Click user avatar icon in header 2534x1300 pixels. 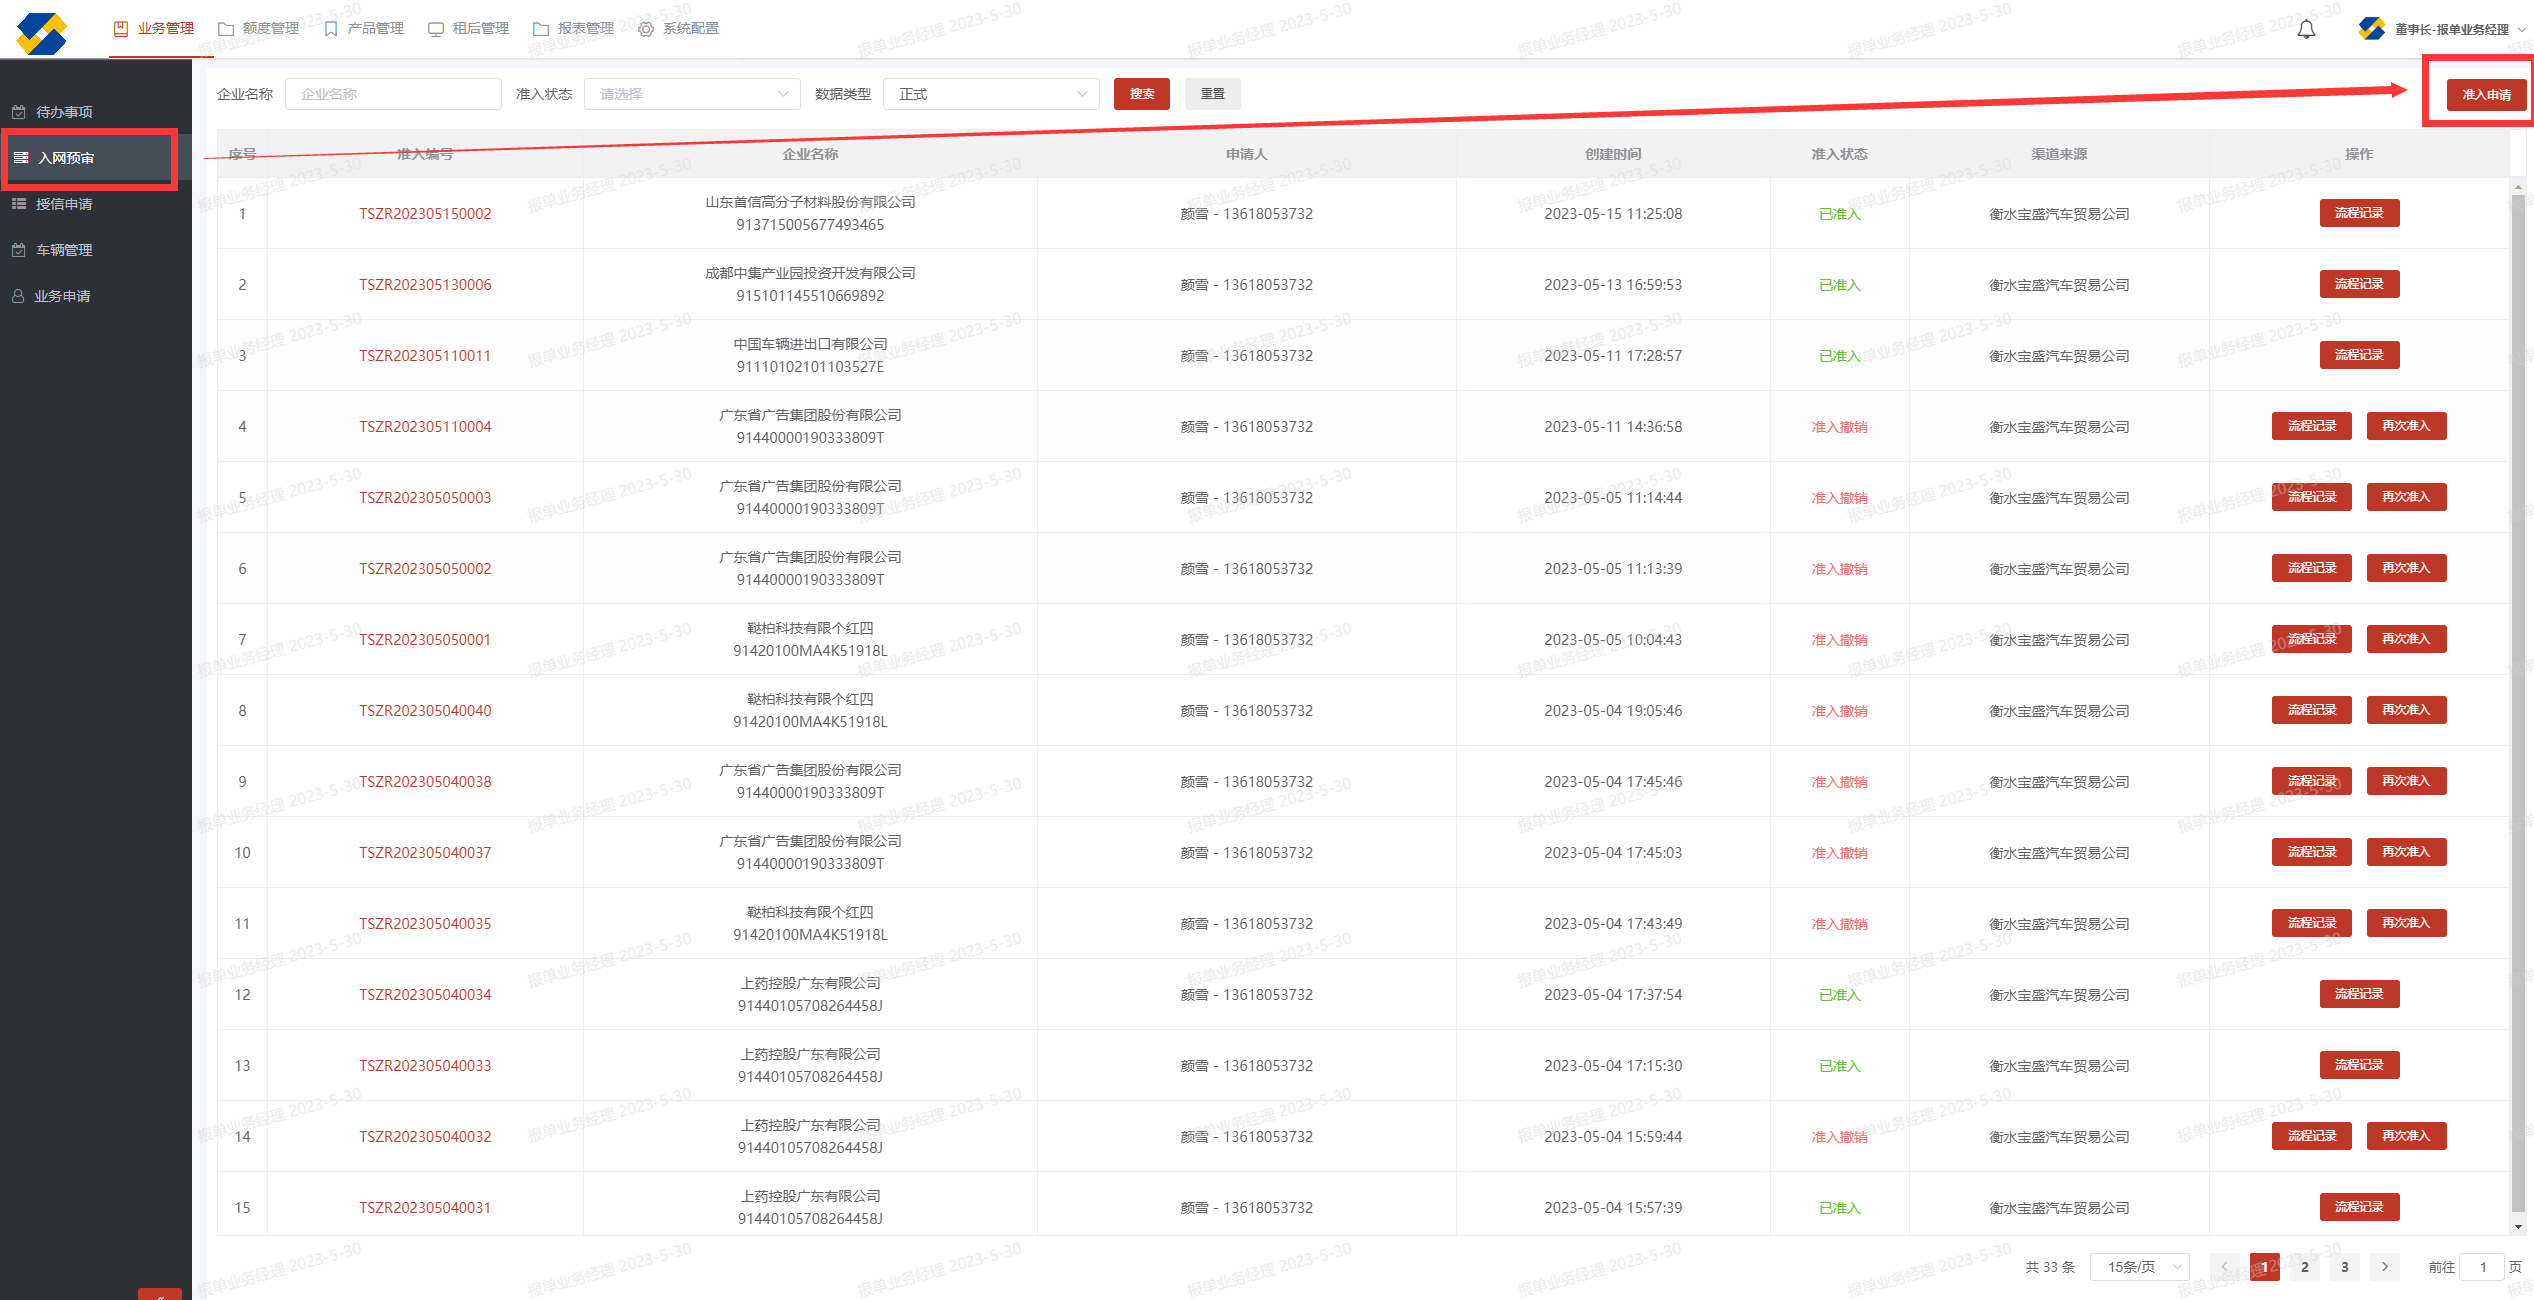(2370, 29)
